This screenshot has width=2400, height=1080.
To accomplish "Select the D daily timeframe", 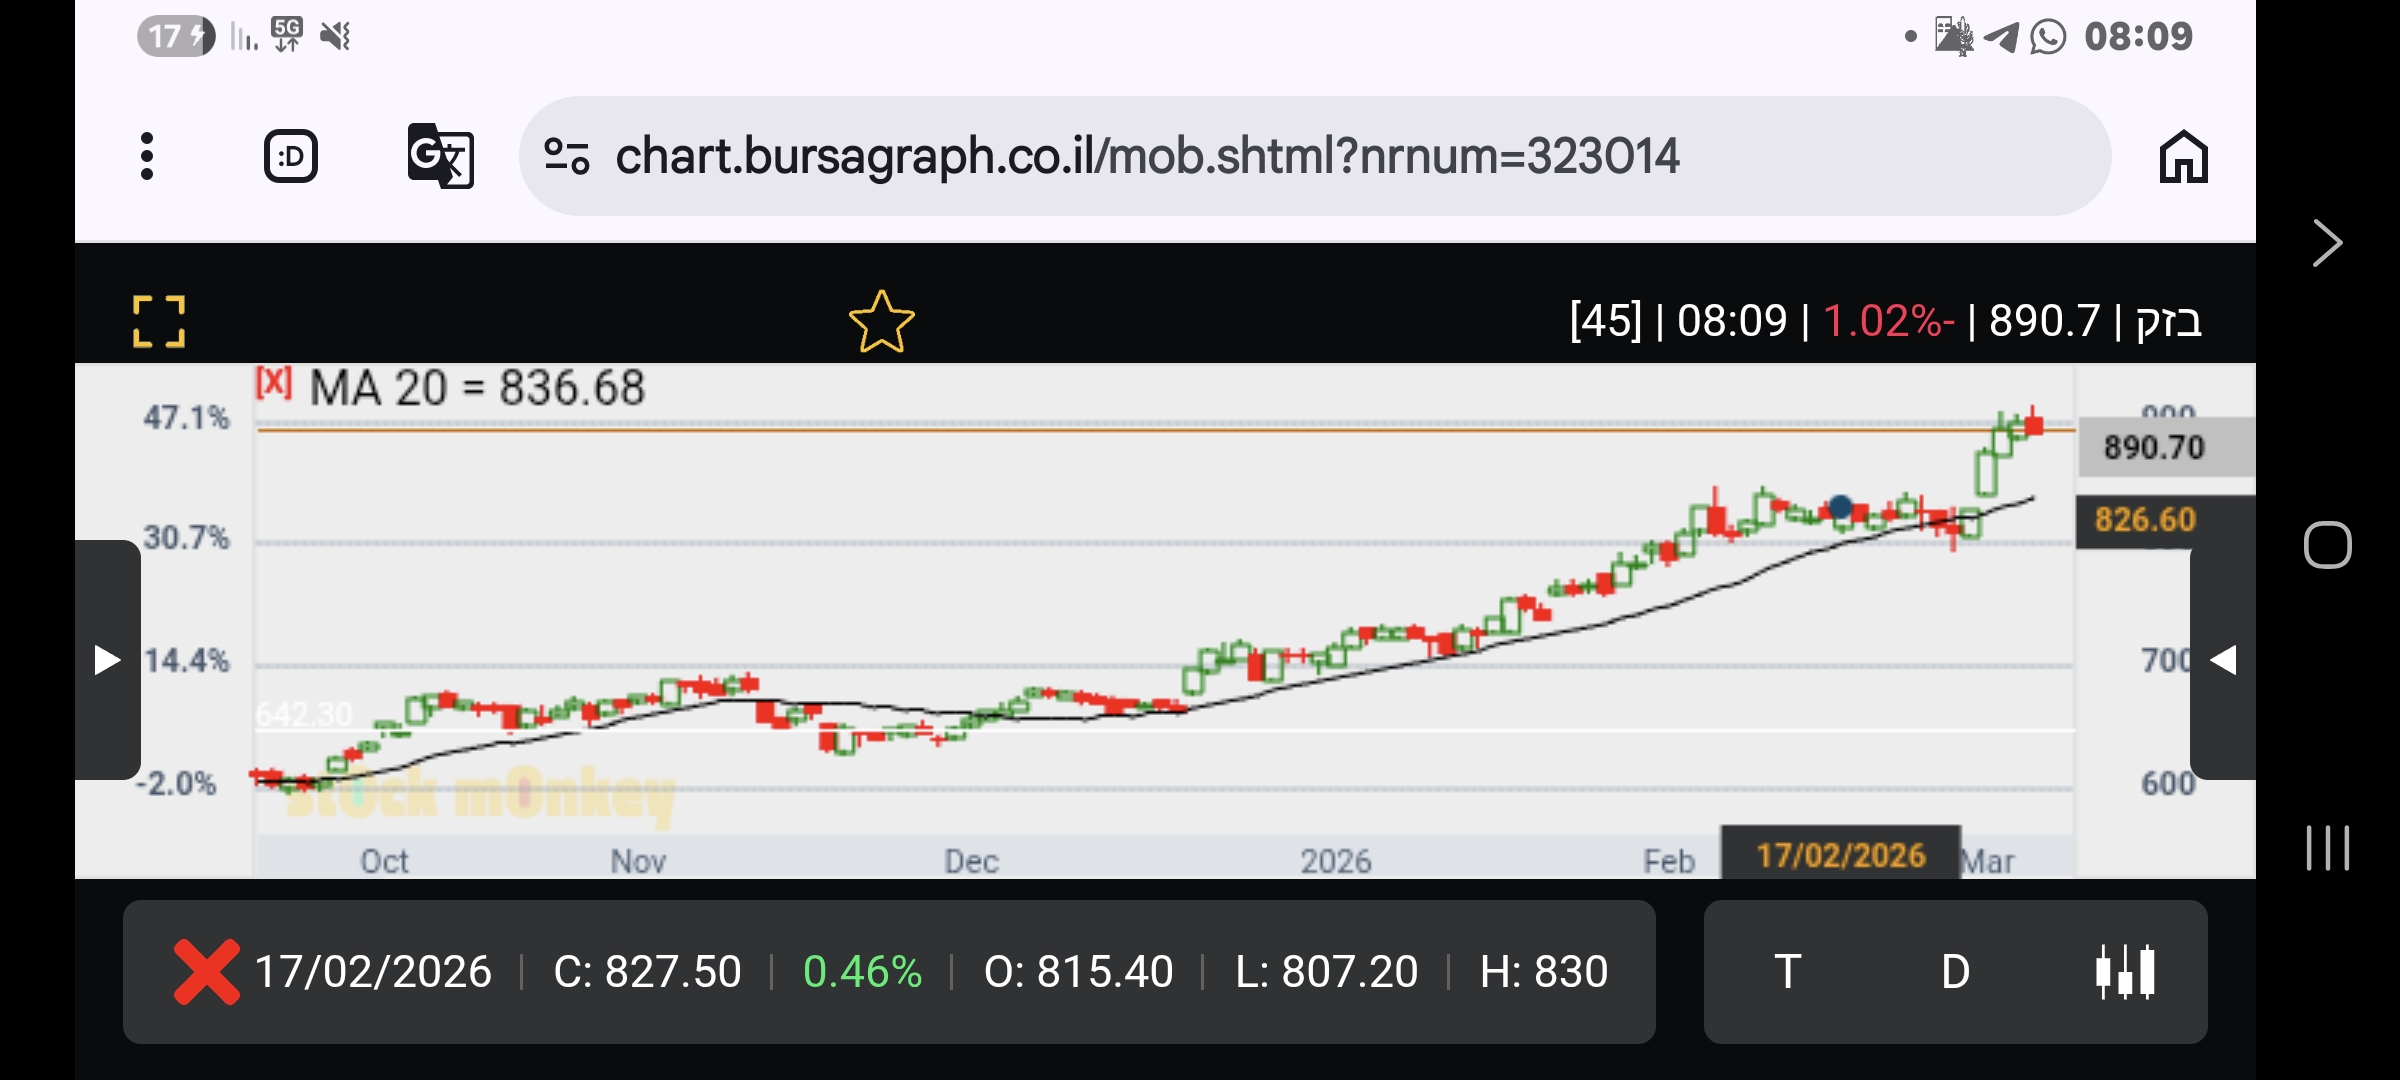I will (x=1955, y=971).
